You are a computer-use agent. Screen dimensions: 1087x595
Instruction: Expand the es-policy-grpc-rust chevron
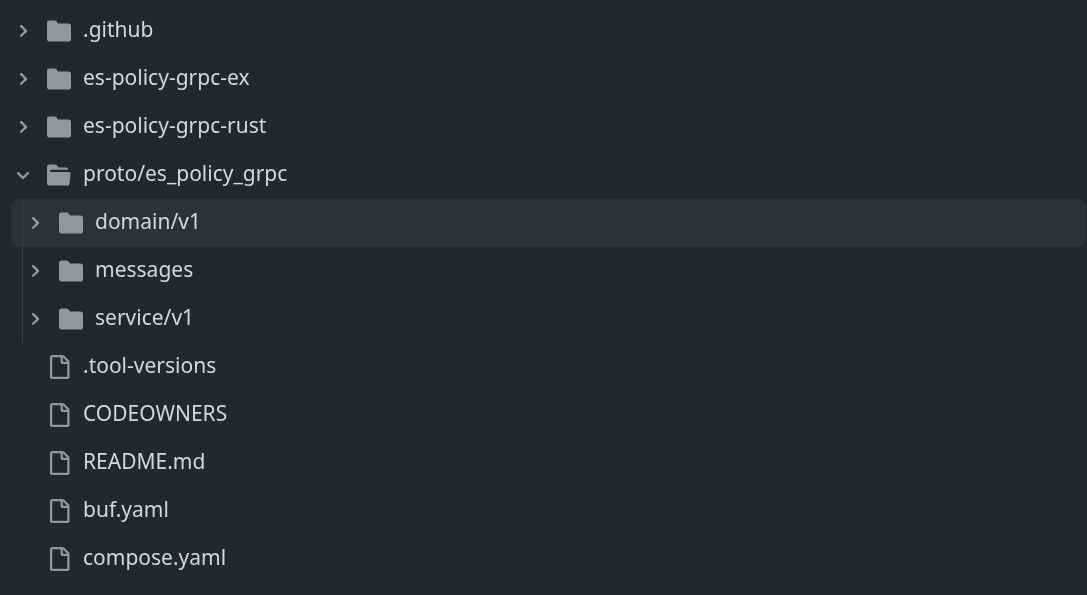[23, 126]
